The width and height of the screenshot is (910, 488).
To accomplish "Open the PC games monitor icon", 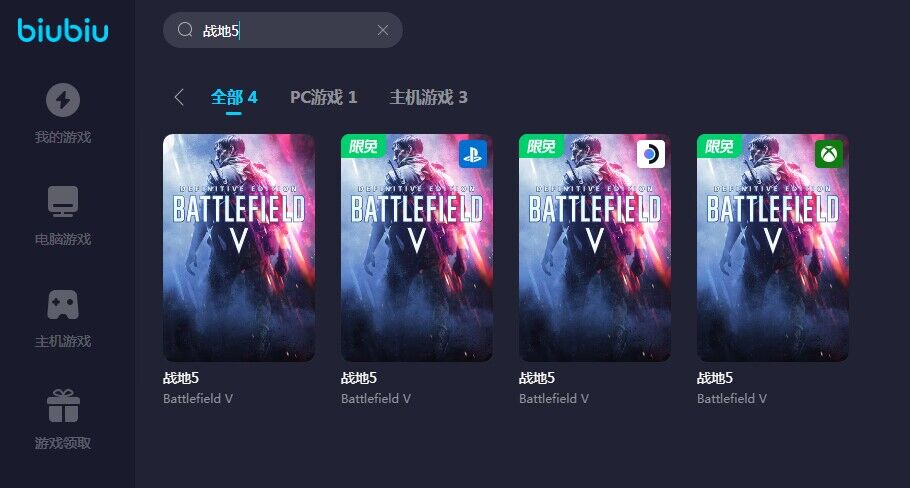I will [x=63, y=201].
